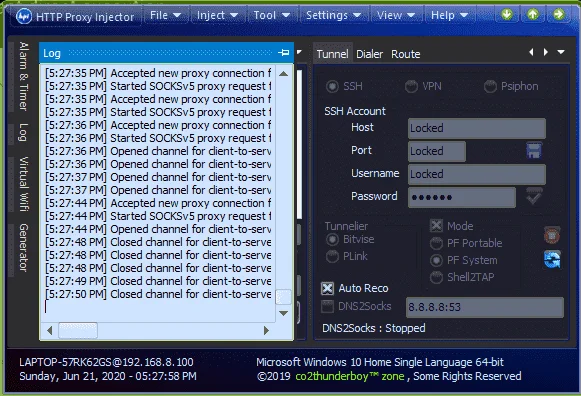Switch to the Dialer tab
This screenshot has width=581, height=396.
pyautogui.click(x=369, y=54)
